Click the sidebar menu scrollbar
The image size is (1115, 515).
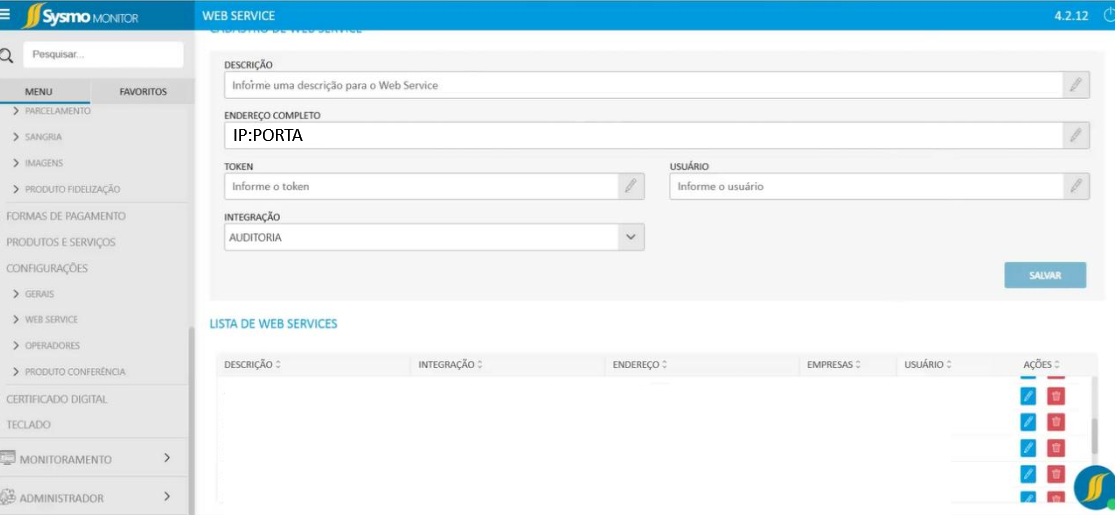click(x=190, y=420)
